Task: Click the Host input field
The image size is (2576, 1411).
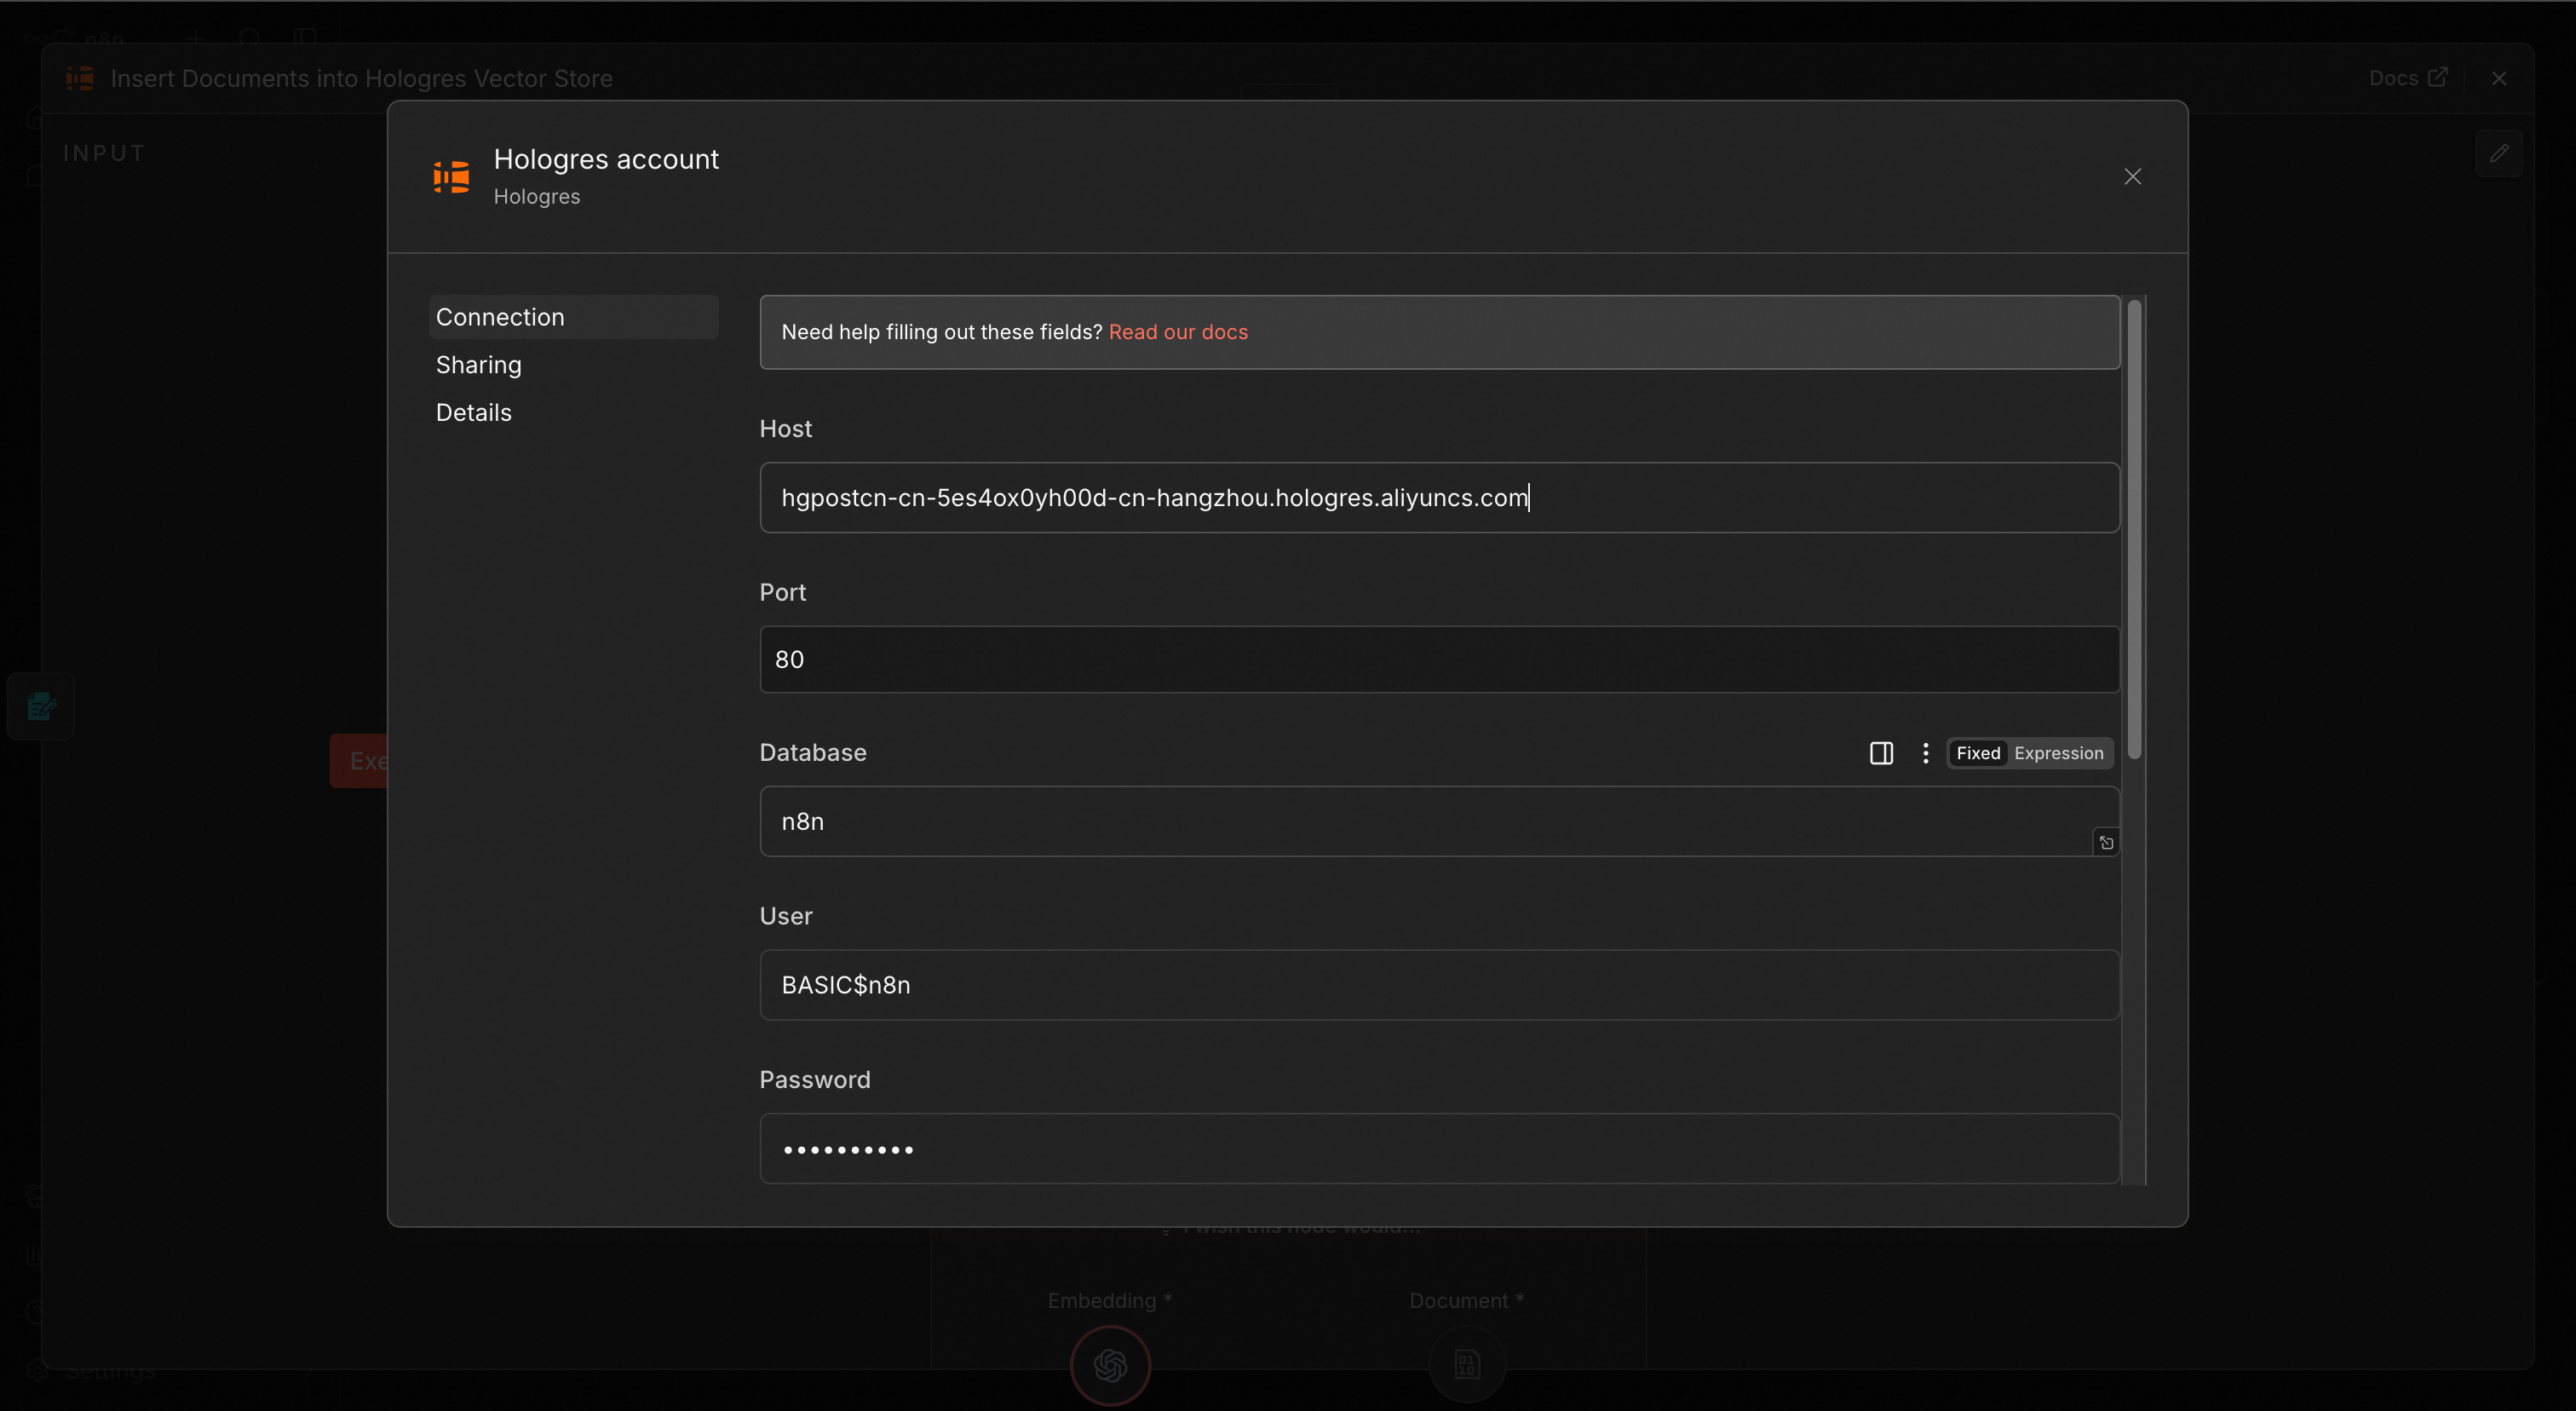Action: [x=1439, y=498]
